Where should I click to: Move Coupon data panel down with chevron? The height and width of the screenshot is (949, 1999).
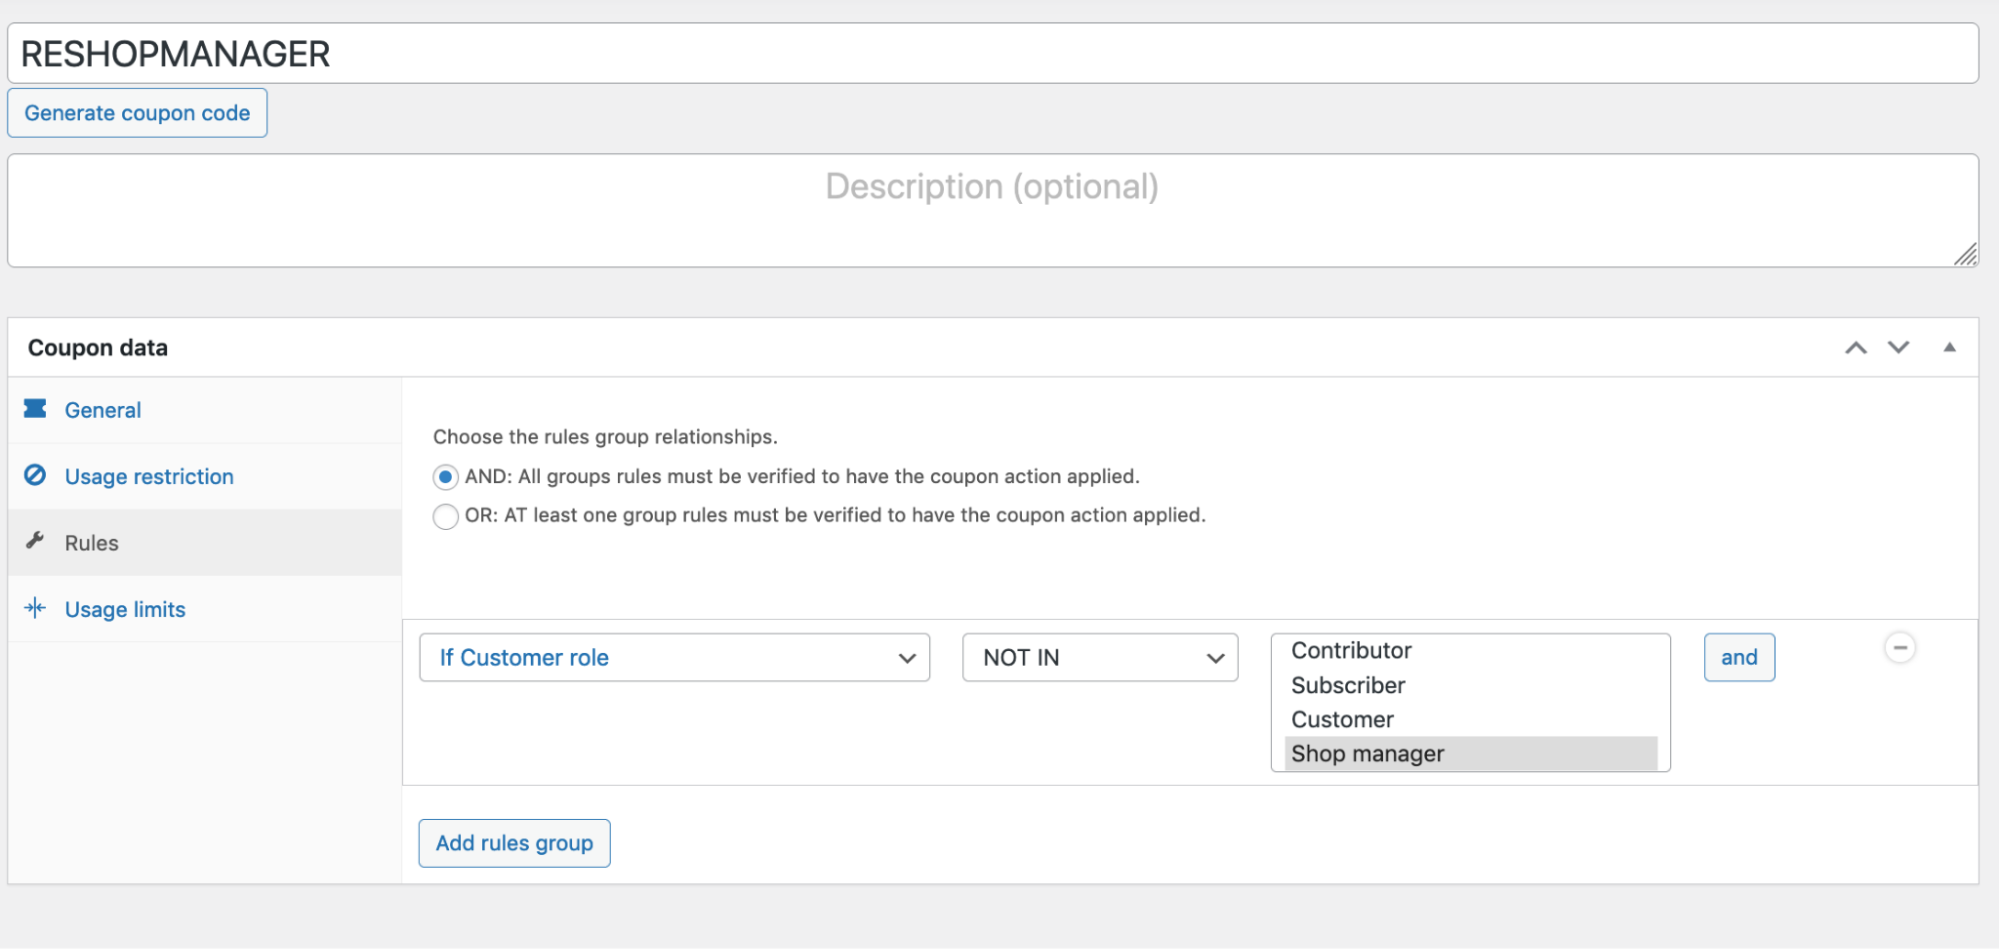pyautogui.click(x=1896, y=347)
